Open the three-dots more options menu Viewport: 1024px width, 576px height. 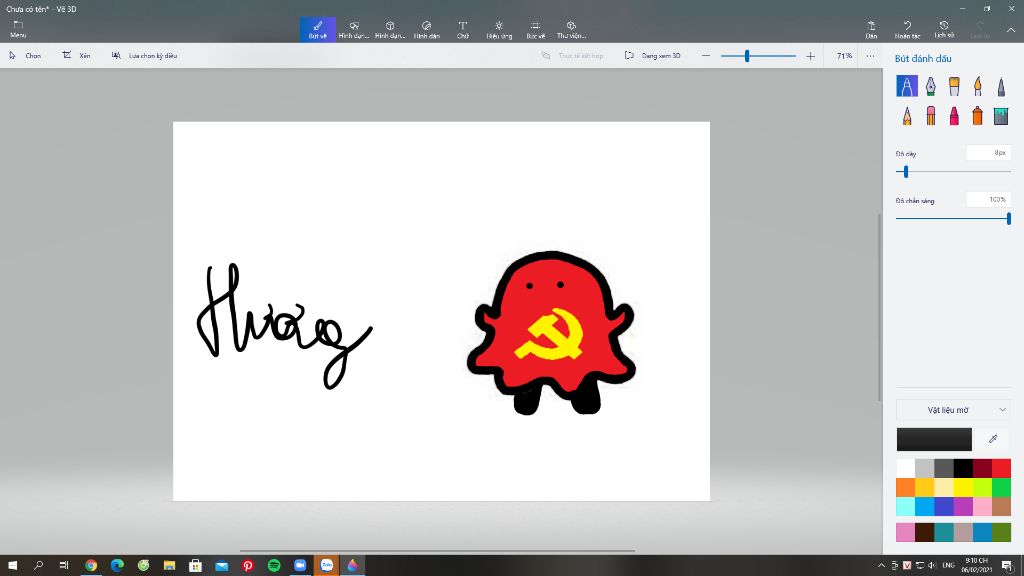[870, 56]
